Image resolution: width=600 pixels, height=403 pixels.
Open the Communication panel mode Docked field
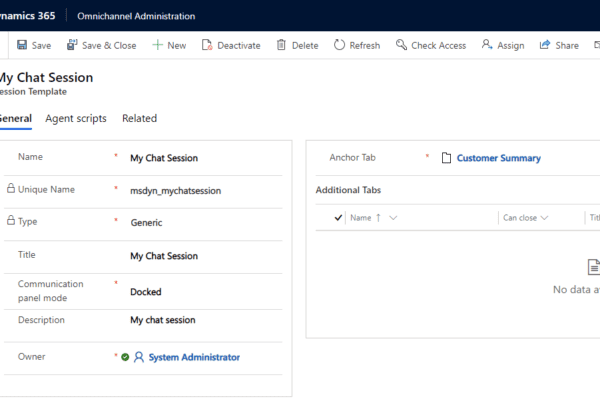coord(146,292)
